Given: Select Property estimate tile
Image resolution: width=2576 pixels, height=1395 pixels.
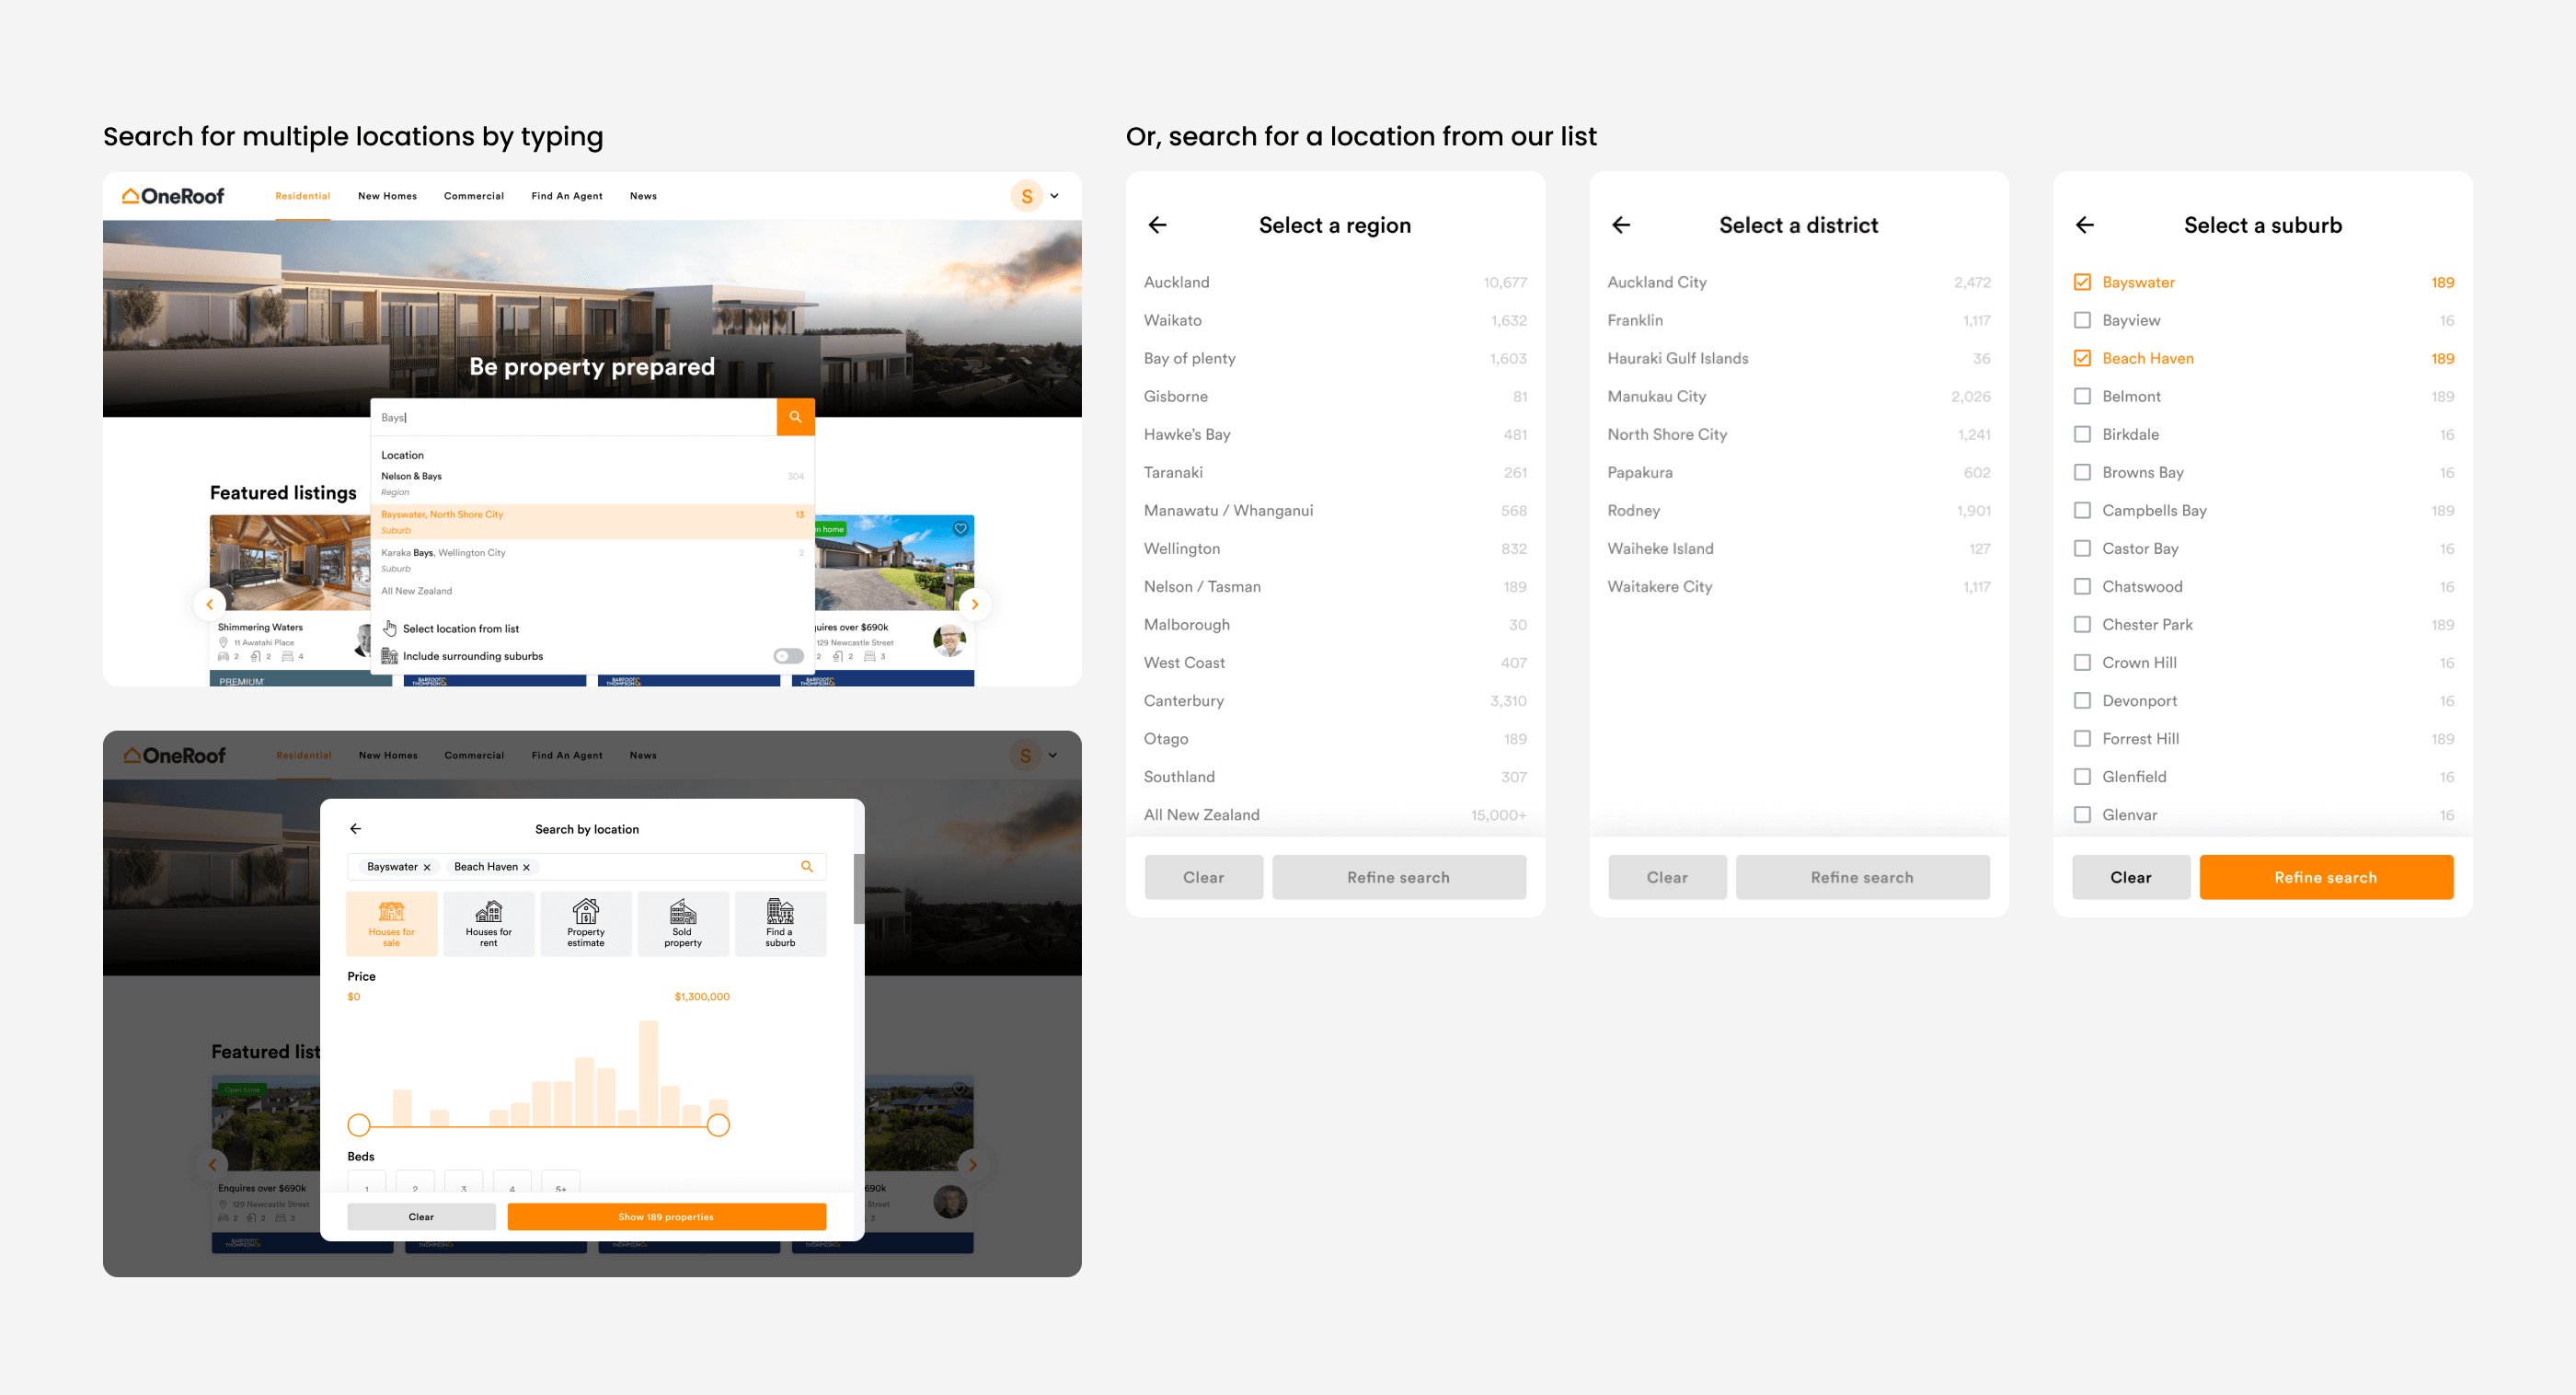Looking at the screenshot, I should point(586,924).
